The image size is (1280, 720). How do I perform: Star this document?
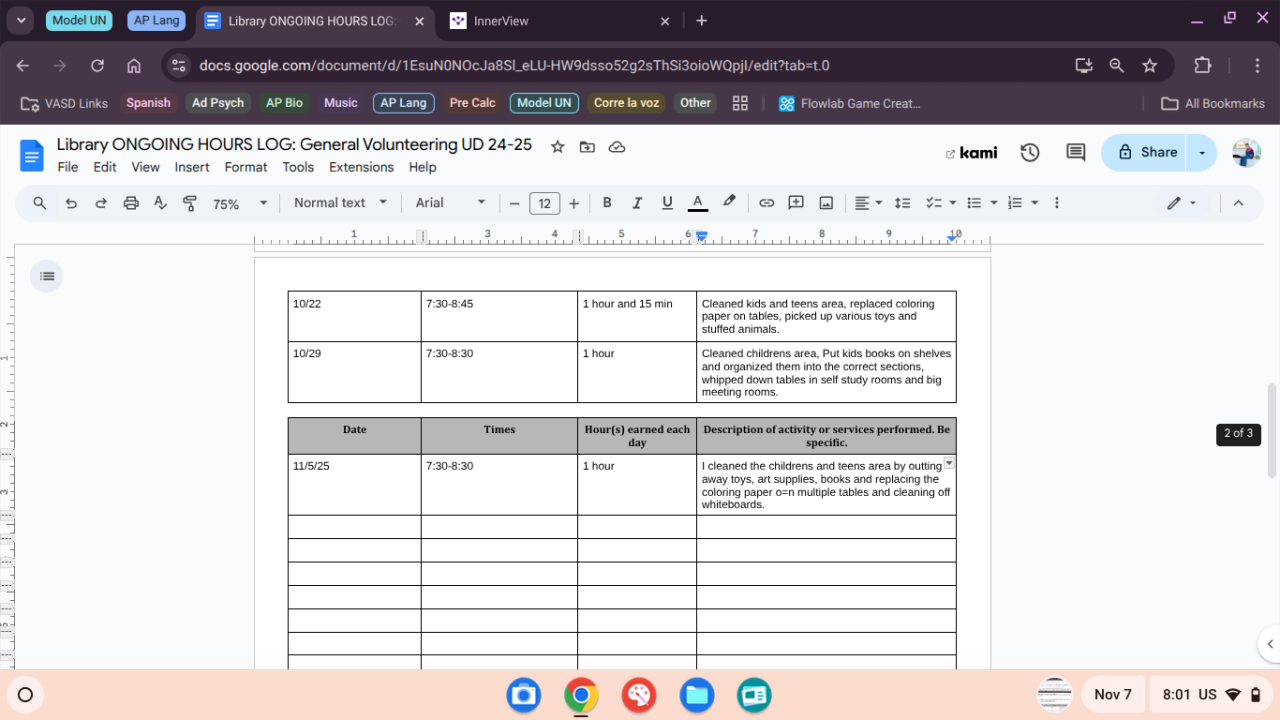tap(557, 147)
